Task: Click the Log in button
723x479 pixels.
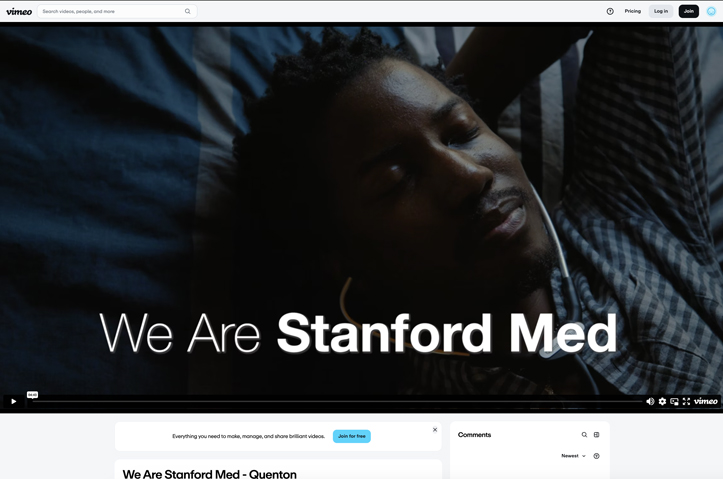Action: tap(661, 11)
